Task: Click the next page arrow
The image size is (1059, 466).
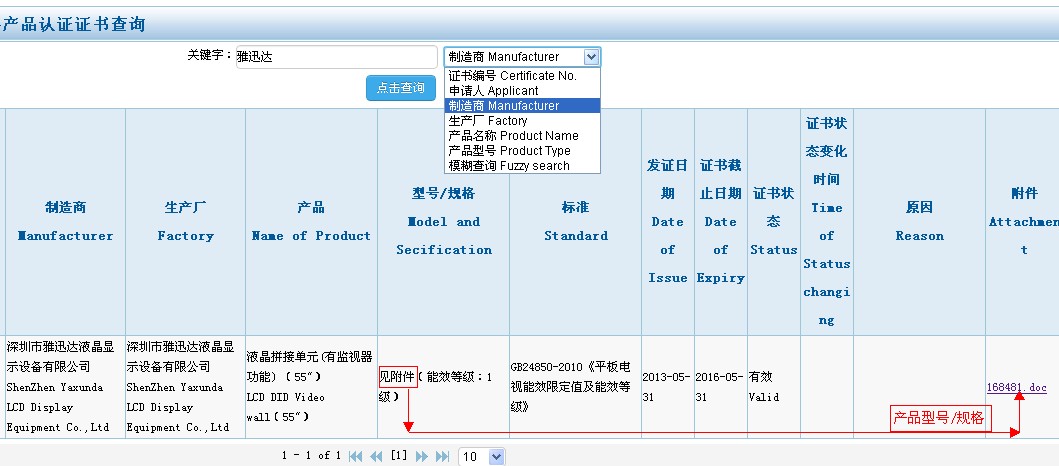Action: tap(421, 456)
